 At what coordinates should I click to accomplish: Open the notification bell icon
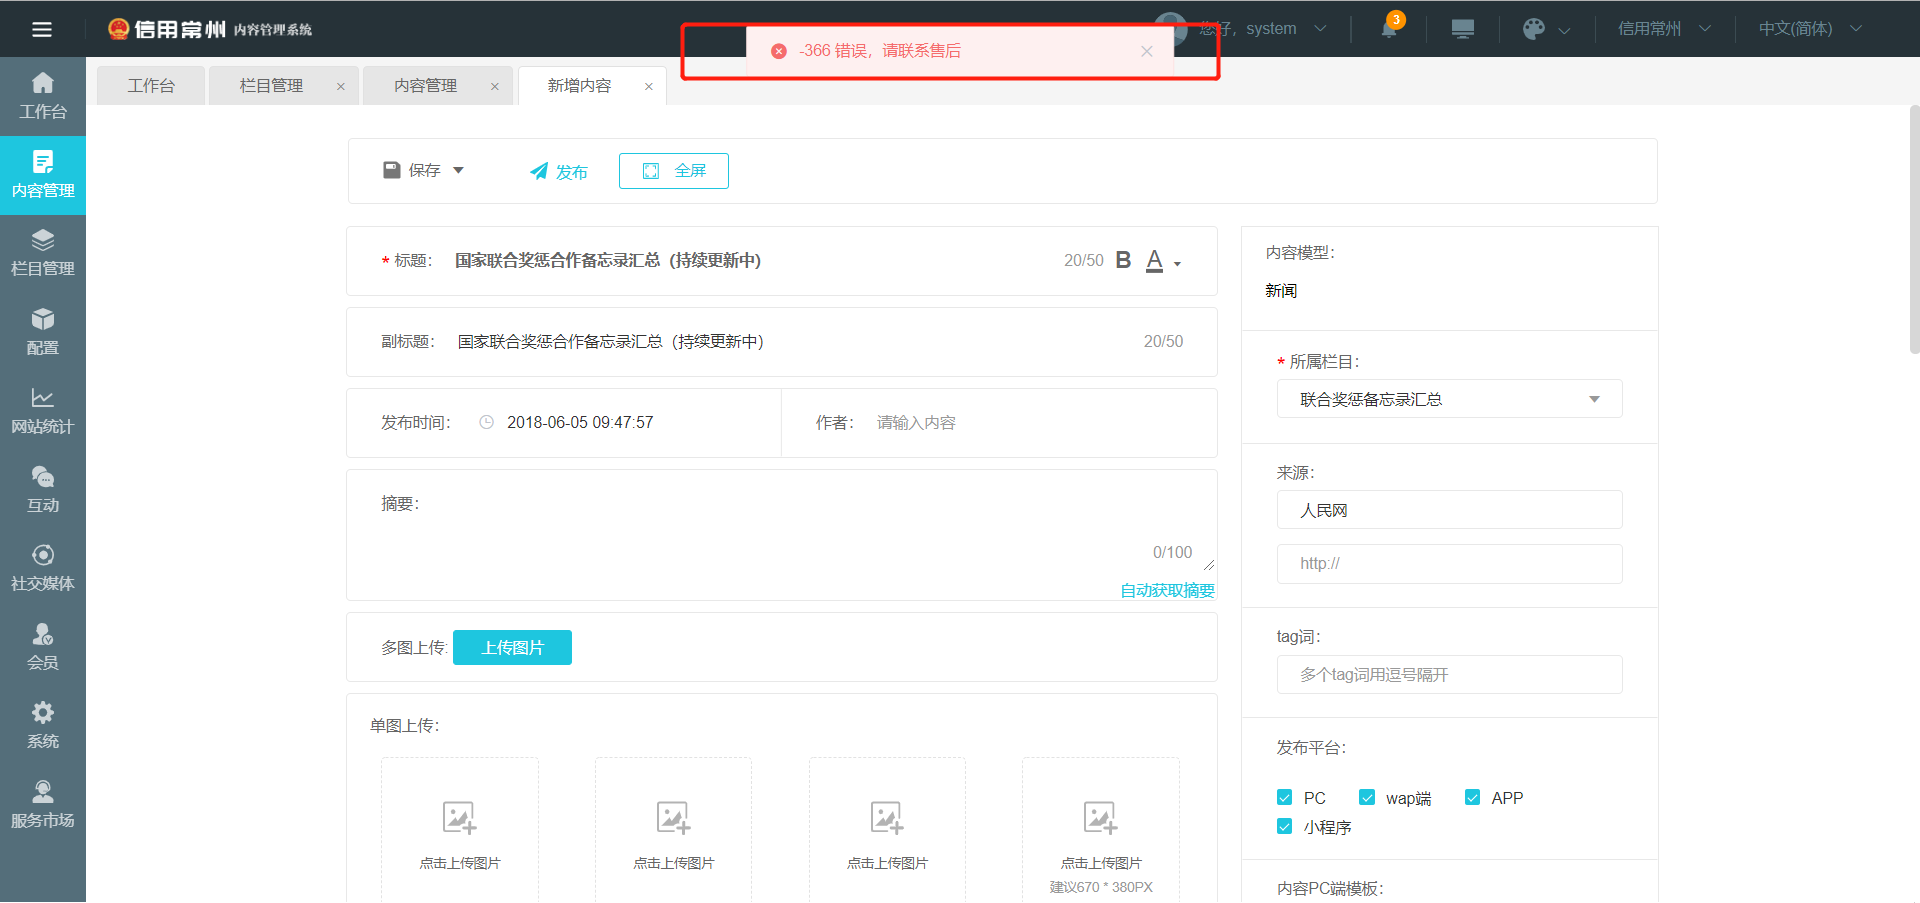point(1389,28)
